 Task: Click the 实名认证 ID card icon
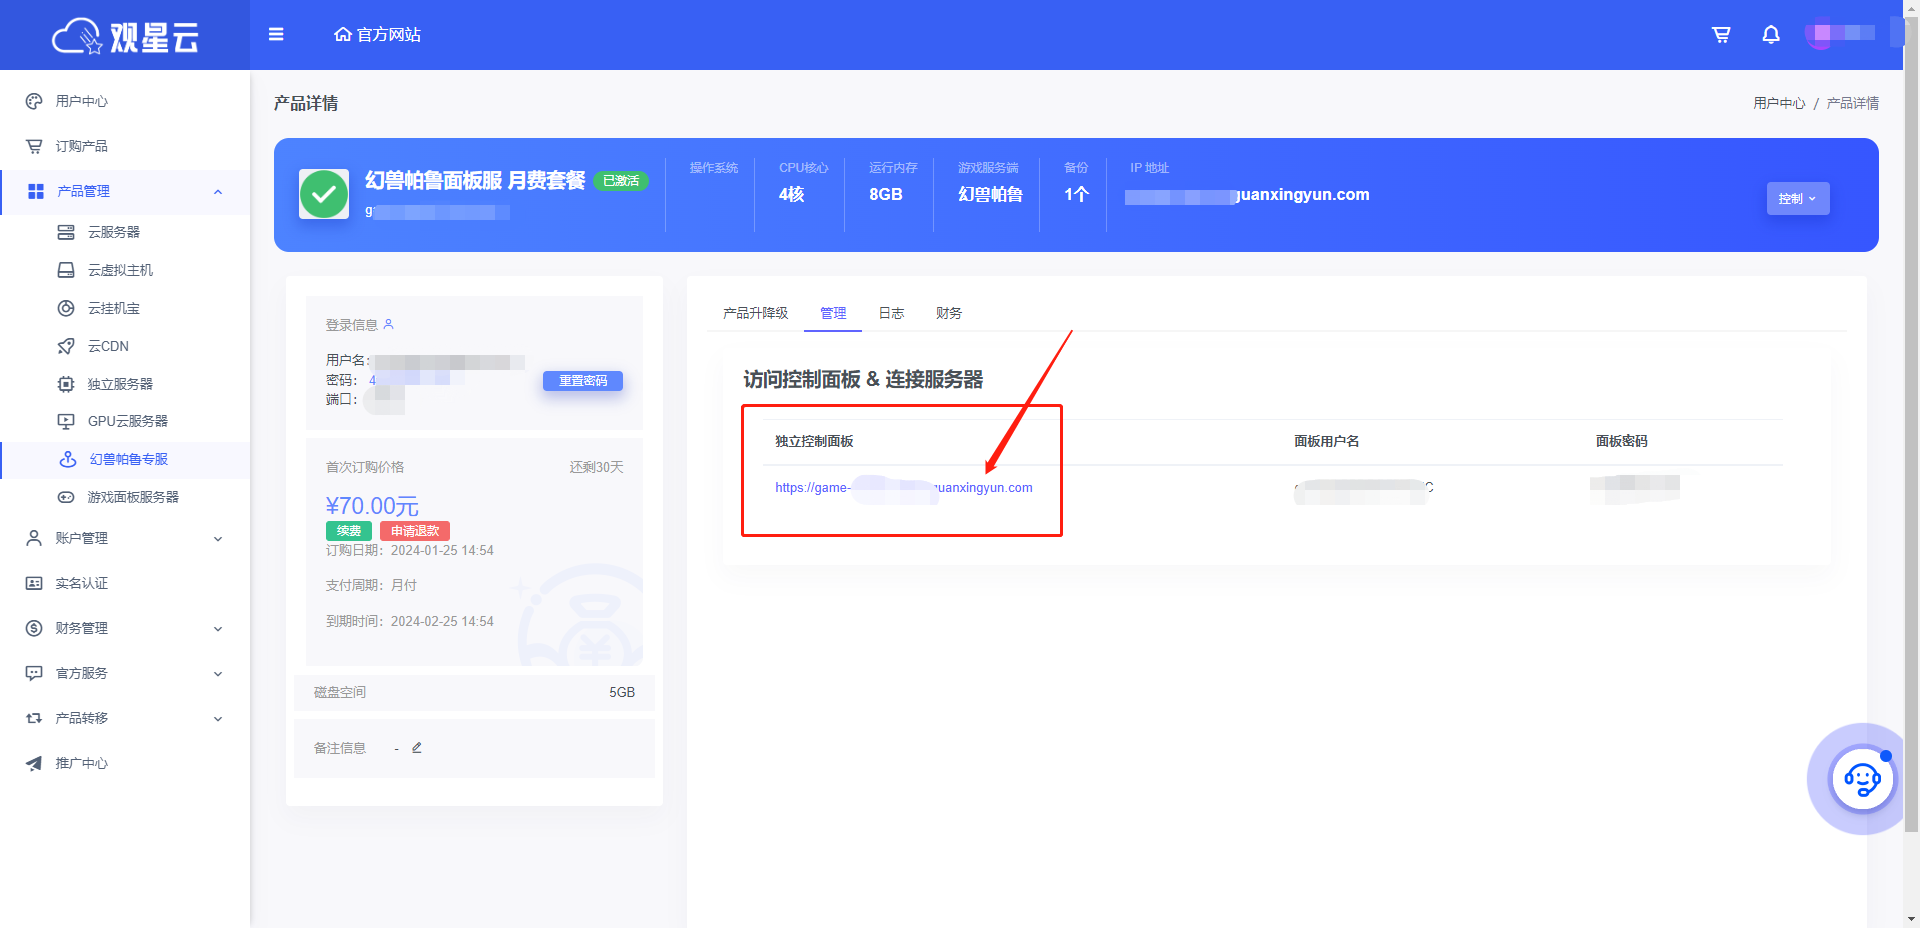point(34,583)
